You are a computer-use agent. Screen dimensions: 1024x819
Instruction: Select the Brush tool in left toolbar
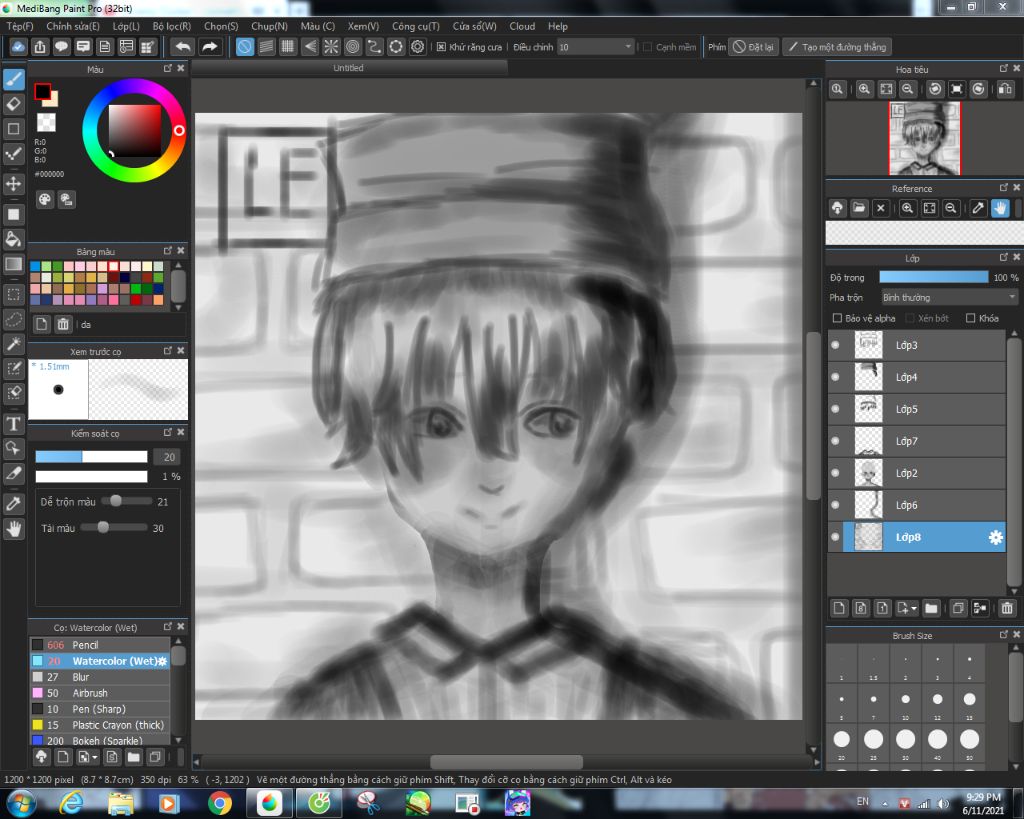[14, 79]
